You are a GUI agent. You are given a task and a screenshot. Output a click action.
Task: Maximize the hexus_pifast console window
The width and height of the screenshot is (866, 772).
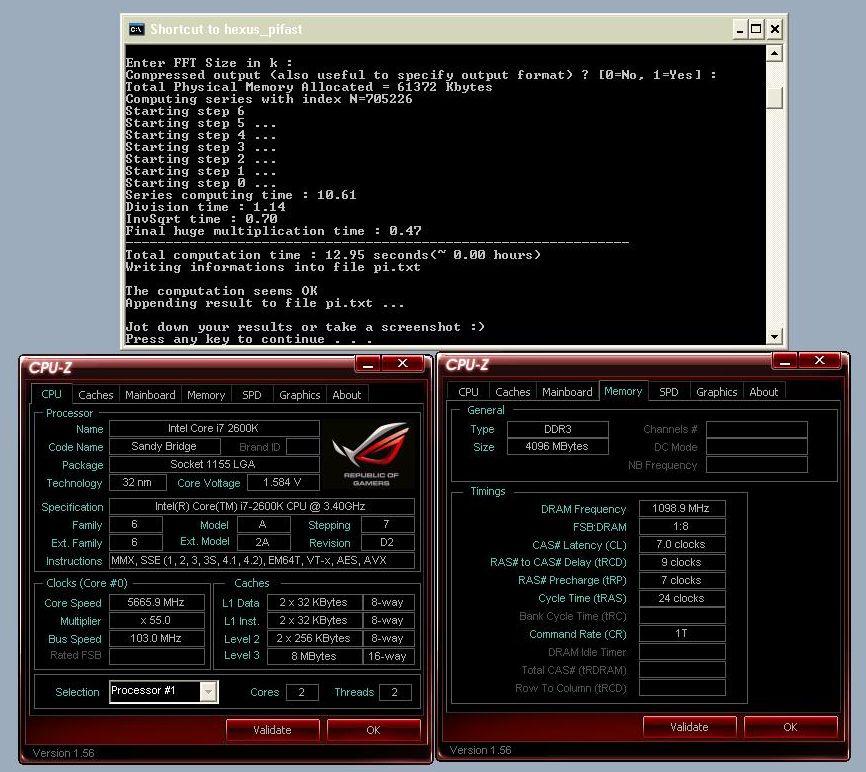[x=756, y=29]
